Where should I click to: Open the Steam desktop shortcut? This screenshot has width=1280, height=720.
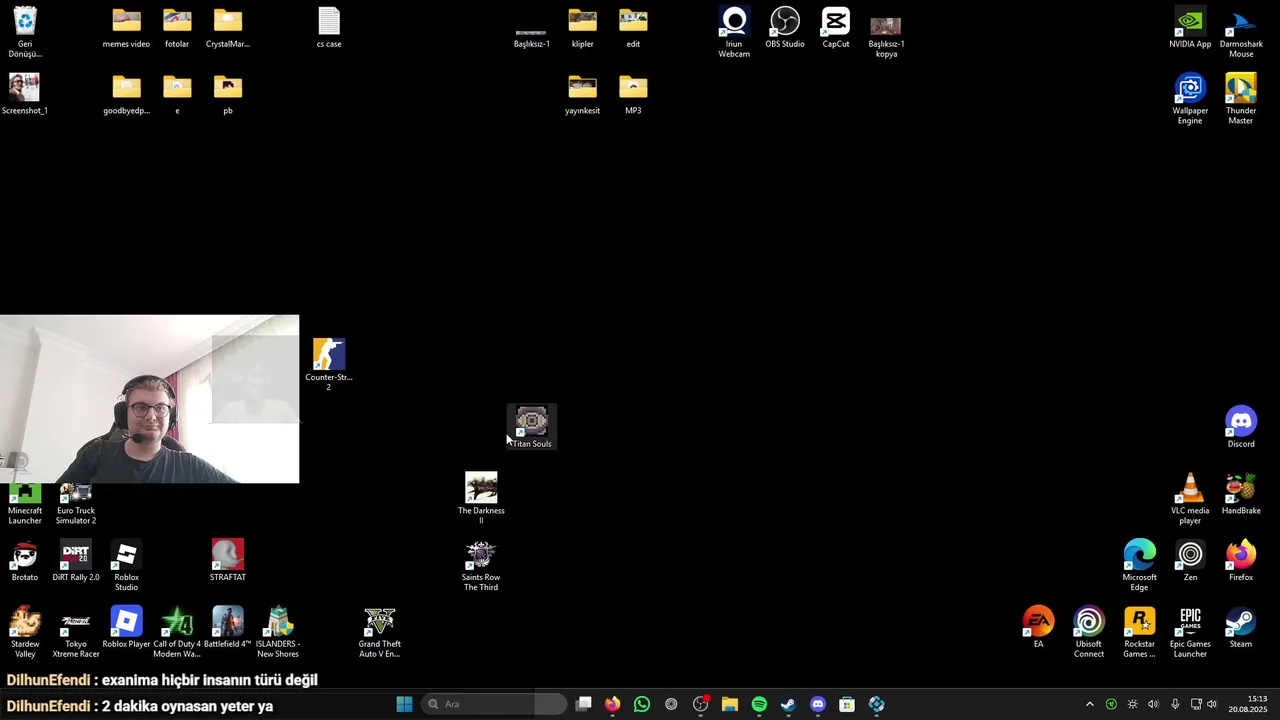pyautogui.click(x=1241, y=628)
